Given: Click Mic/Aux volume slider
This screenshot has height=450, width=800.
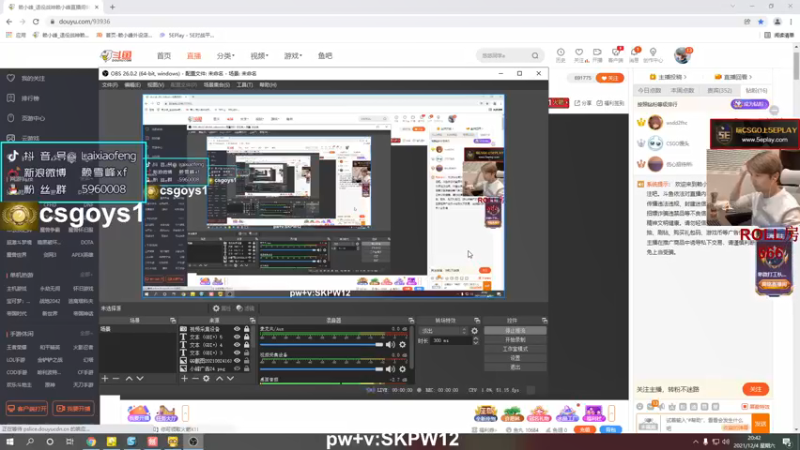Looking at the screenshot, I should pyautogui.click(x=321, y=345).
